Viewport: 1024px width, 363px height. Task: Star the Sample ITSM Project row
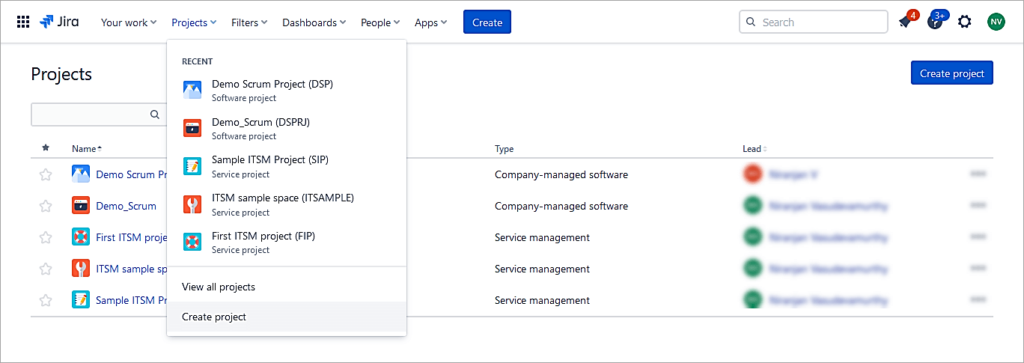click(46, 300)
